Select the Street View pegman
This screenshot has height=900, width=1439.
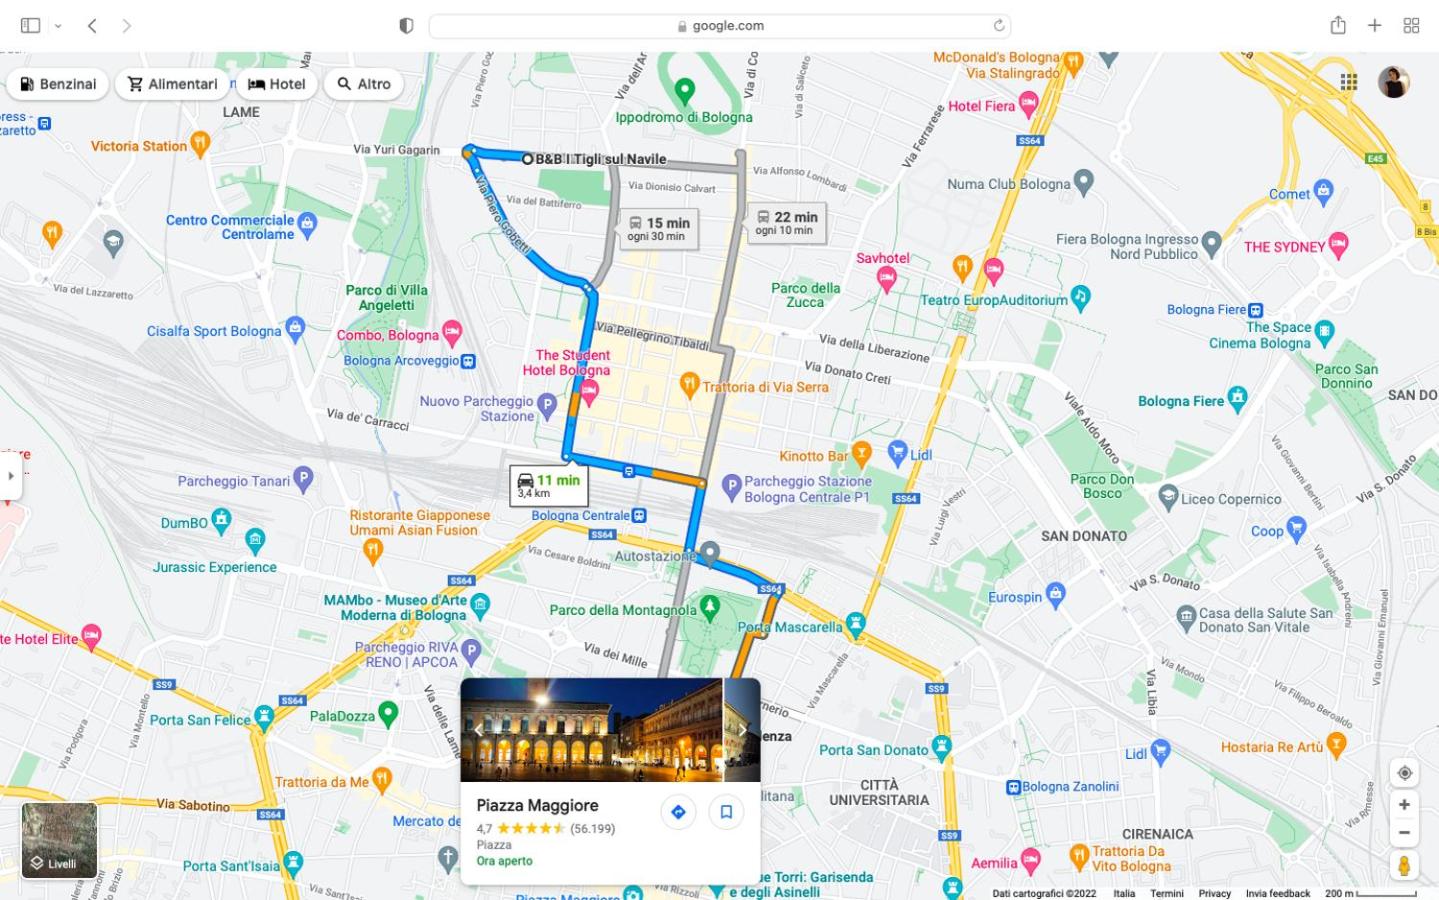(x=1404, y=866)
